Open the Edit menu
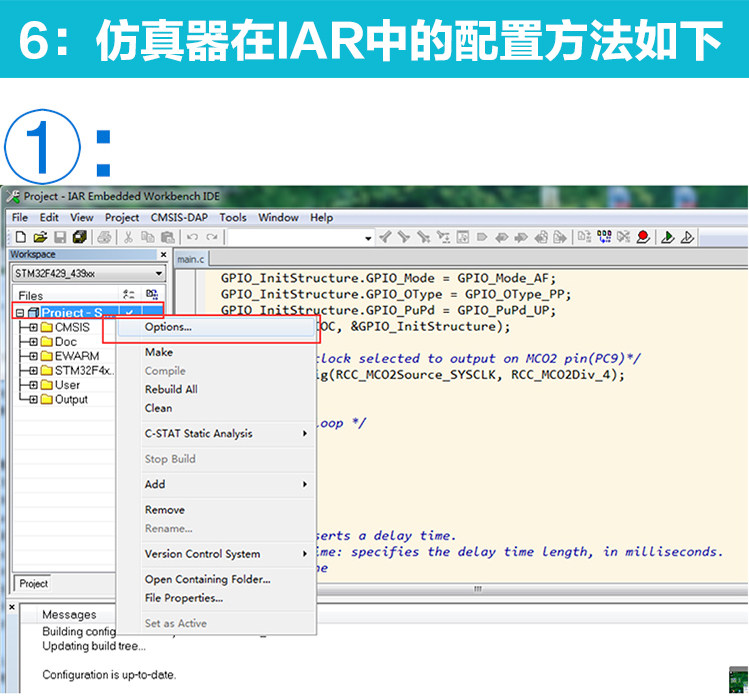 [49, 217]
